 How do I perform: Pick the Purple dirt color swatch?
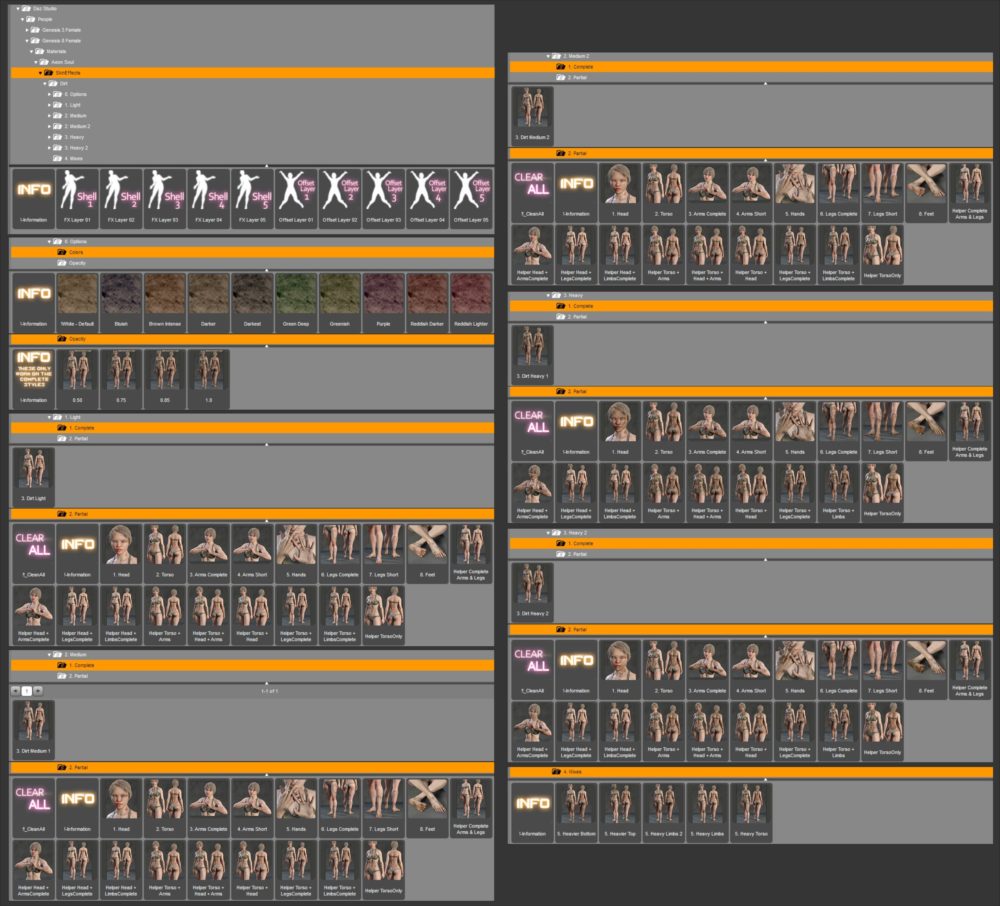tap(384, 298)
